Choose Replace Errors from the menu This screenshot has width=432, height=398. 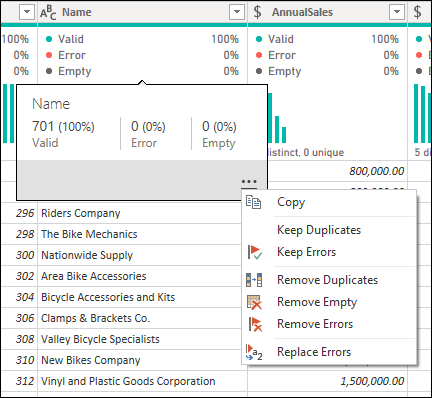[x=329, y=352]
